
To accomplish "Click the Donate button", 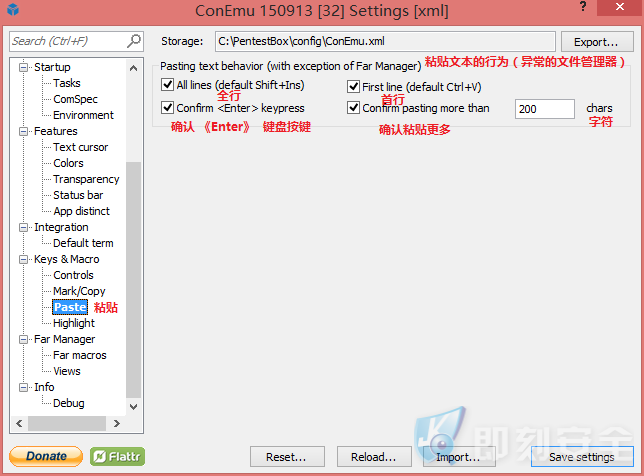I will 46,456.
